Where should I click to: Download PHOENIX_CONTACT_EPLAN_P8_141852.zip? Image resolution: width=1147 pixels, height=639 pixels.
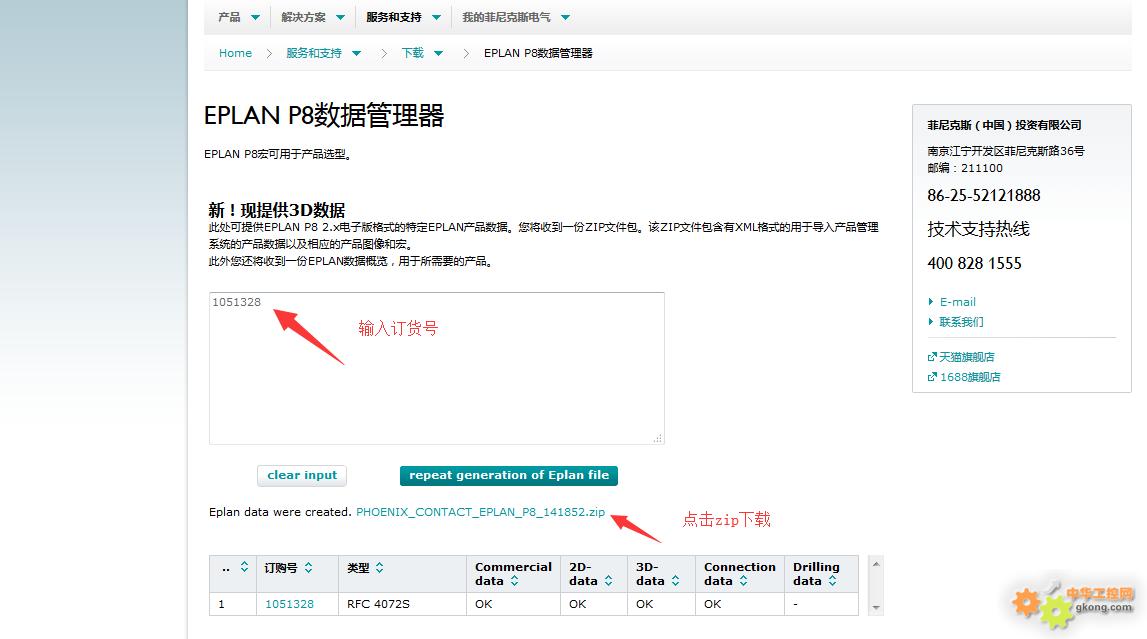[480, 512]
